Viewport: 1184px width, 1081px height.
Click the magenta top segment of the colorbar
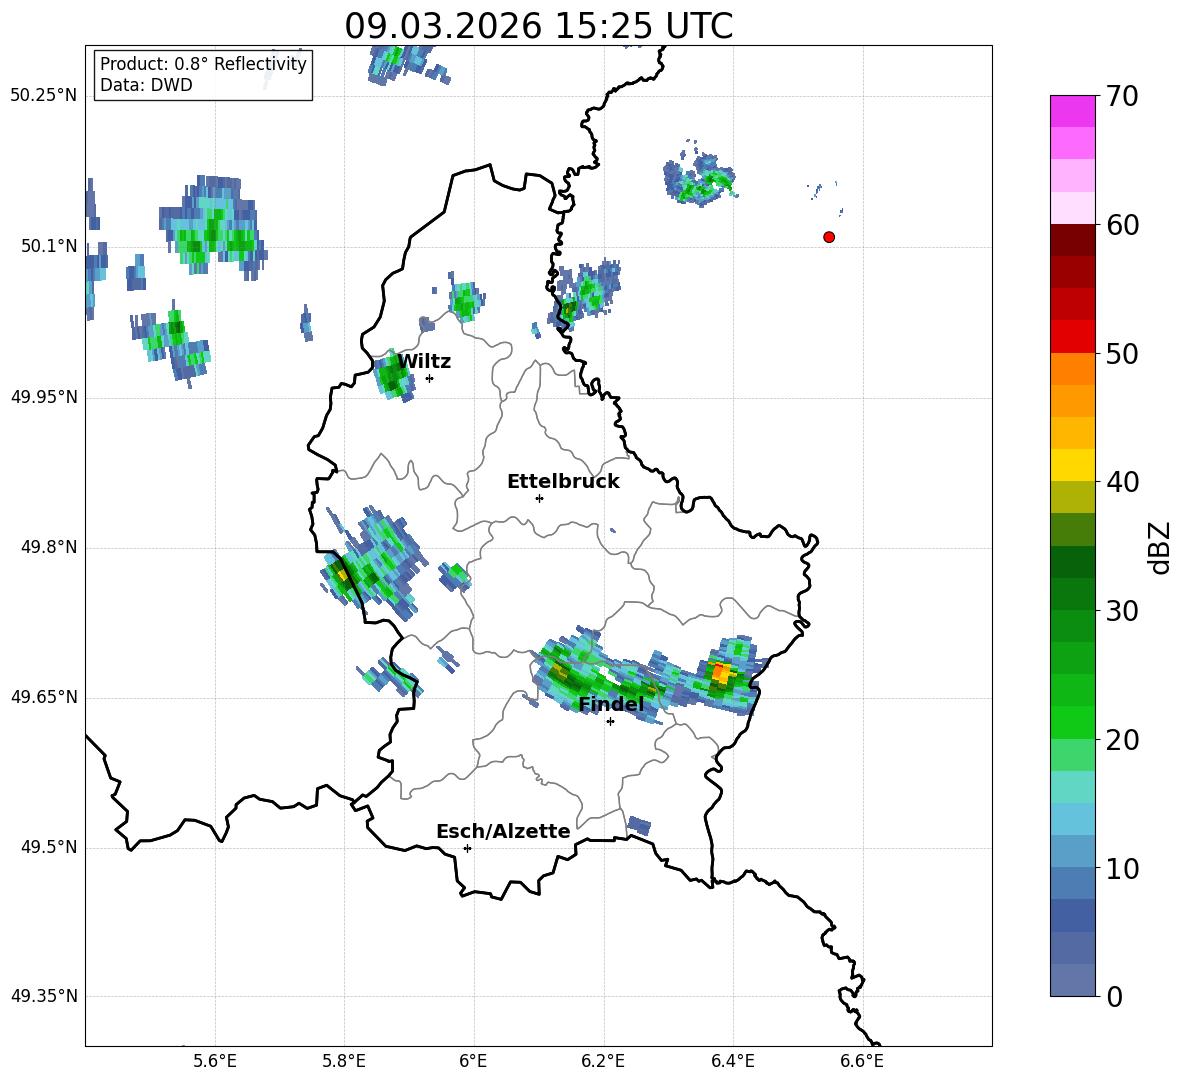(1072, 111)
